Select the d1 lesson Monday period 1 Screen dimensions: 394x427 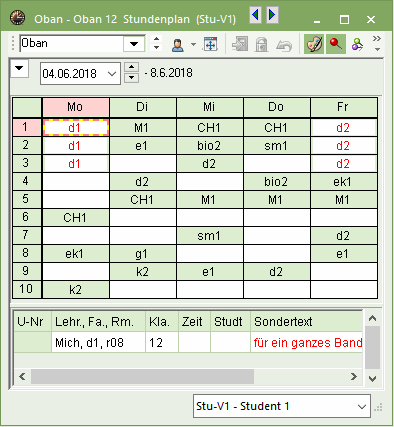click(76, 128)
